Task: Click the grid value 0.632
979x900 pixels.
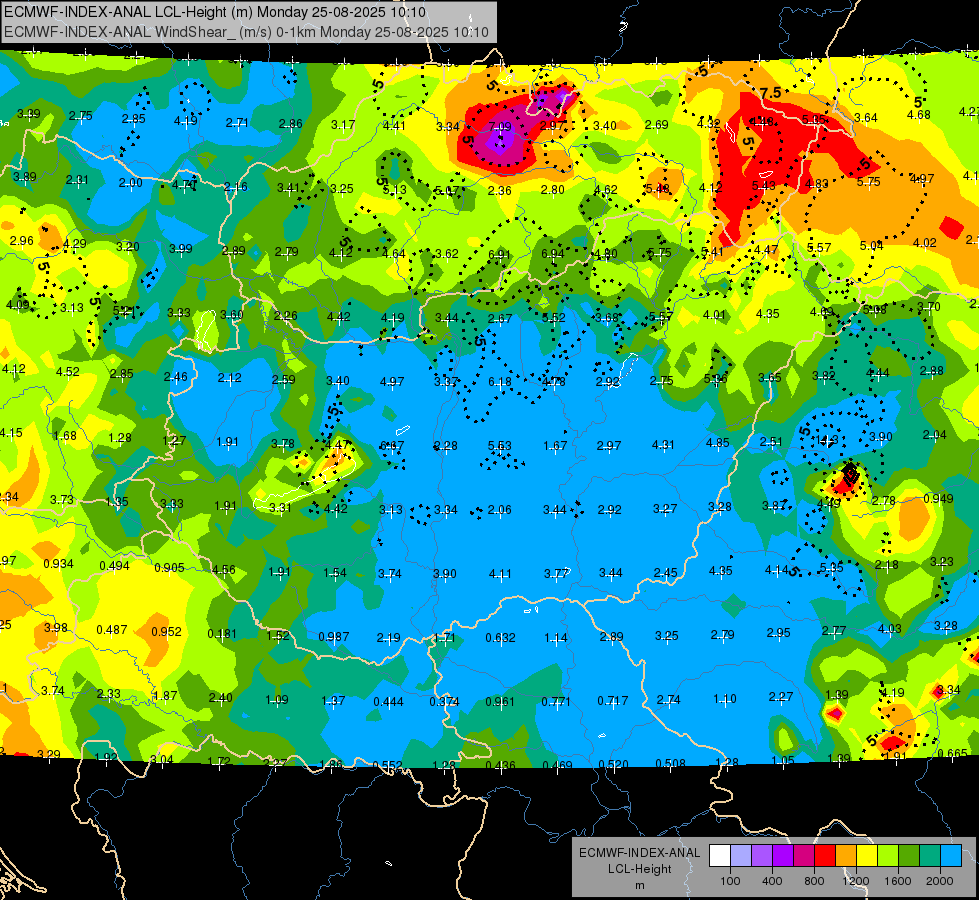Action: [500, 638]
